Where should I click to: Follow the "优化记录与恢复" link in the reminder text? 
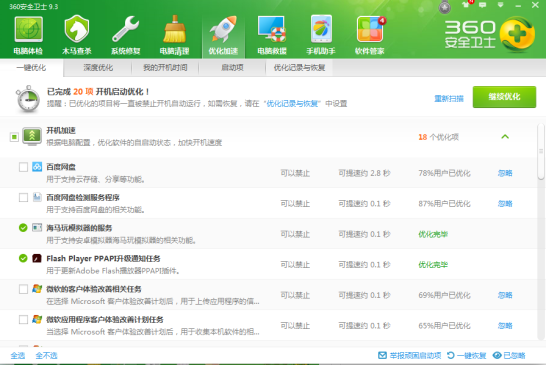click(292, 103)
